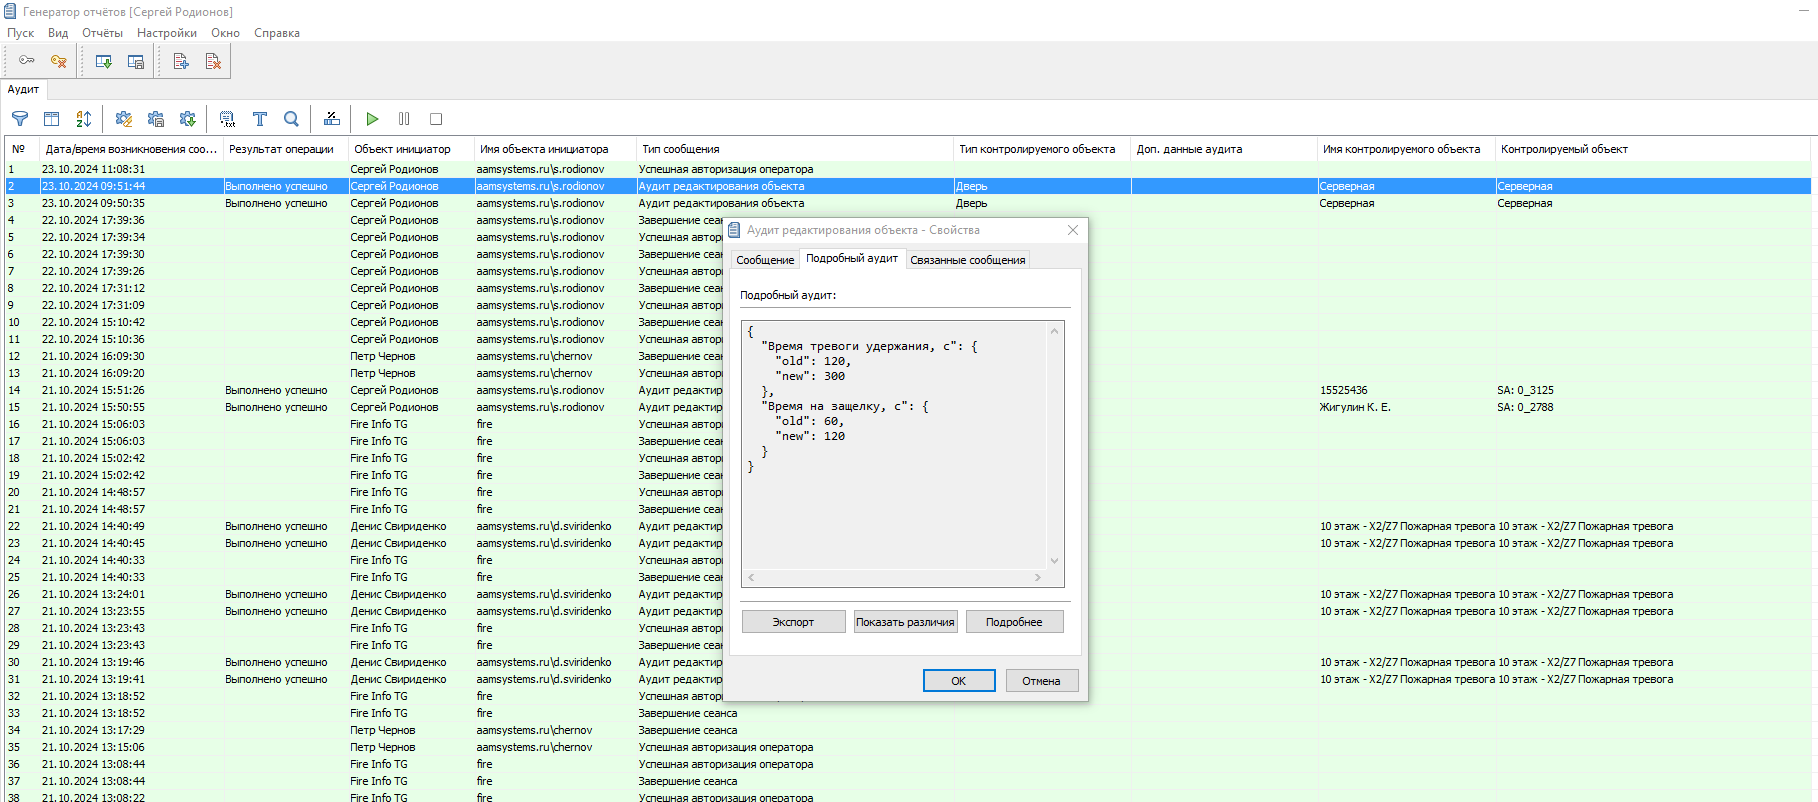Screen dimensions: 1818x802
Task: Click Петр Чернов in row 12
Action: click(x=383, y=356)
